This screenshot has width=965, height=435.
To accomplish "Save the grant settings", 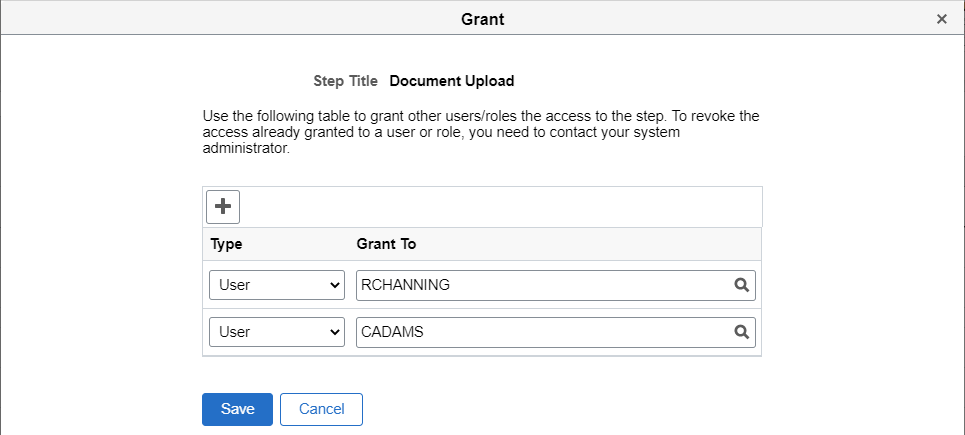I will (x=237, y=409).
